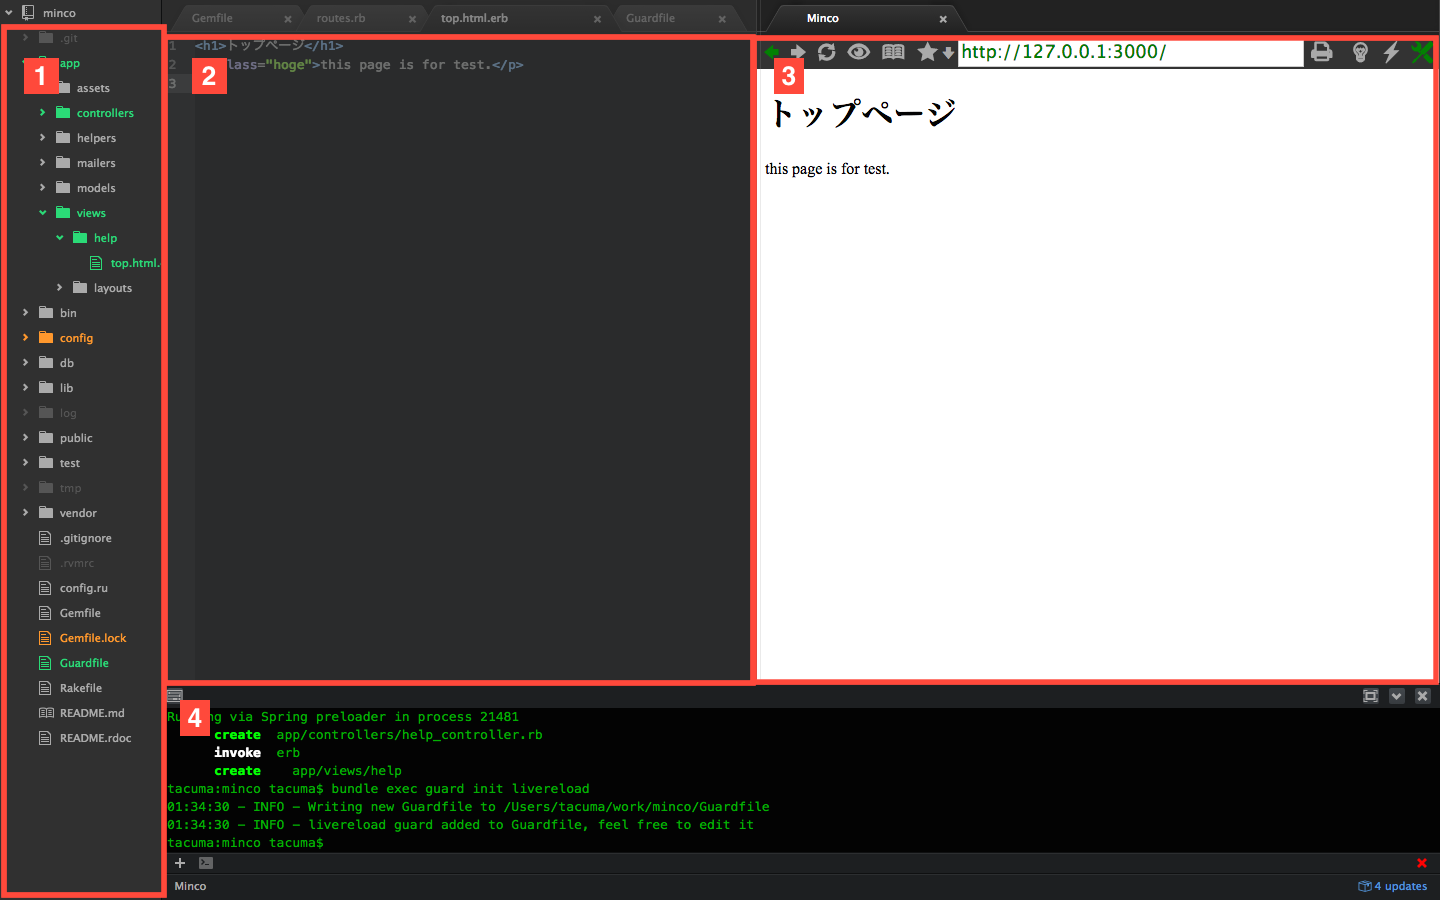Screen dimensions: 1440x900
Task: Collapse the views folder
Action: (x=42, y=213)
